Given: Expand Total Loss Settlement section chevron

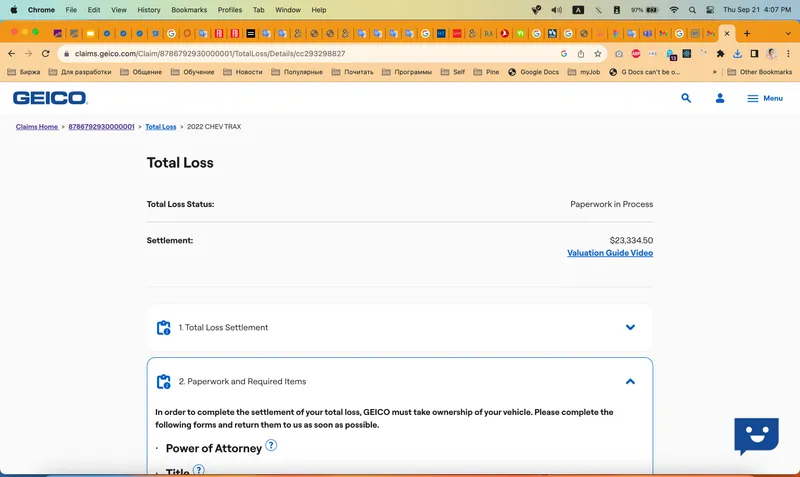Looking at the screenshot, I should point(630,327).
